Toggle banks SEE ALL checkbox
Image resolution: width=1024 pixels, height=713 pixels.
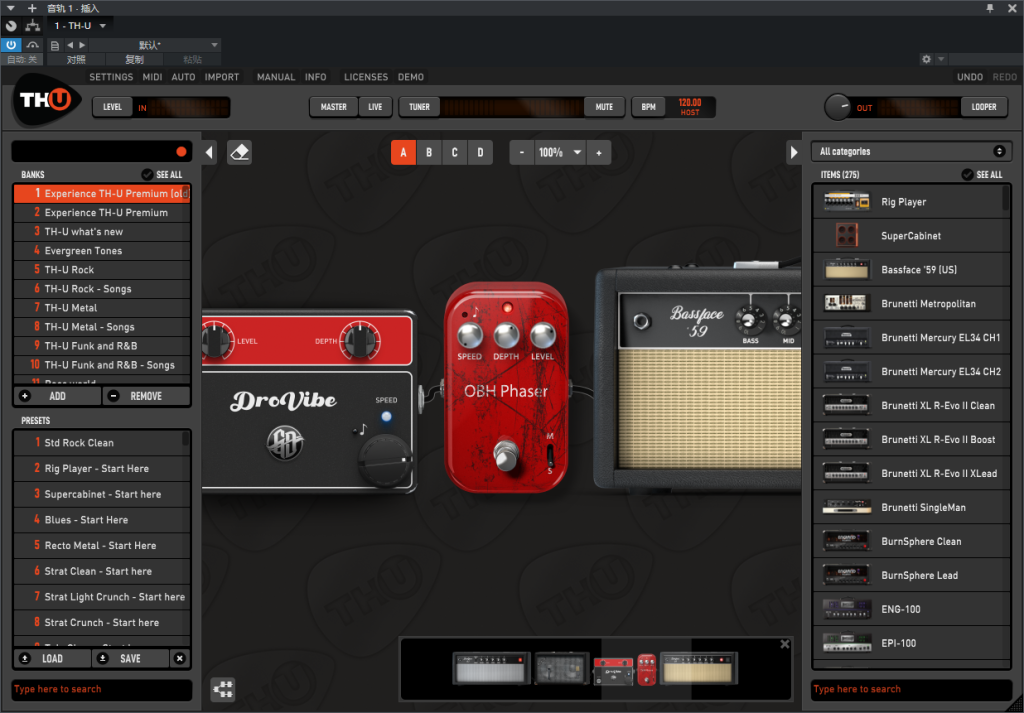pos(147,174)
